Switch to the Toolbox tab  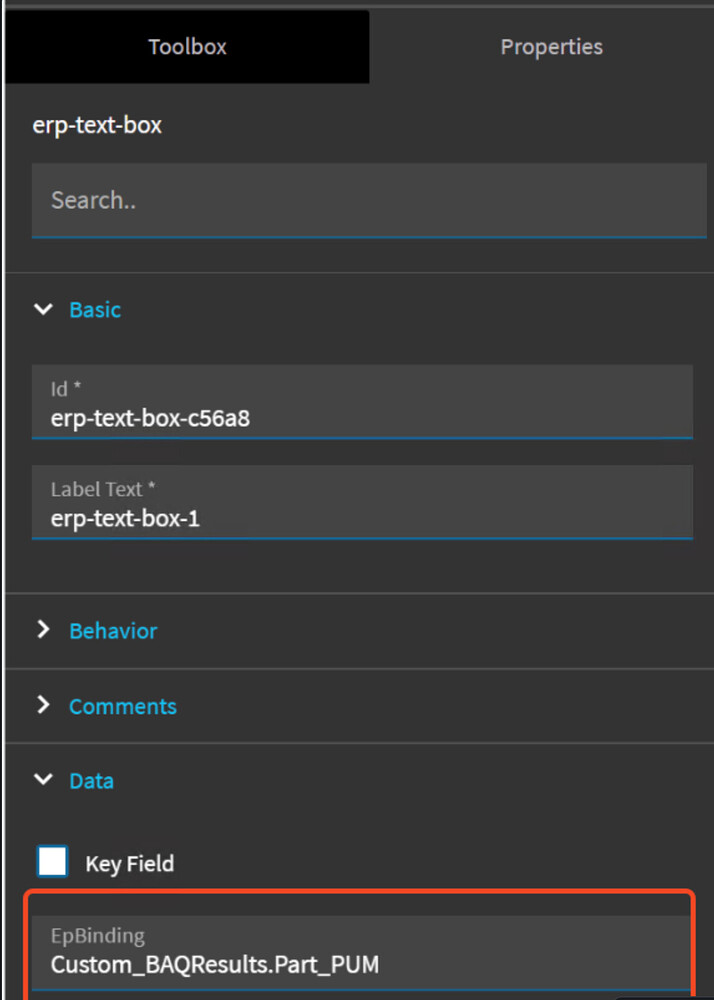(187, 47)
